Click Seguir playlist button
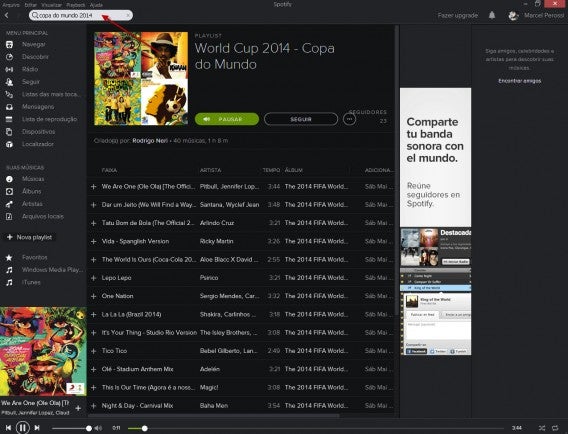Viewport: 568px width, 434px height. 301,119
